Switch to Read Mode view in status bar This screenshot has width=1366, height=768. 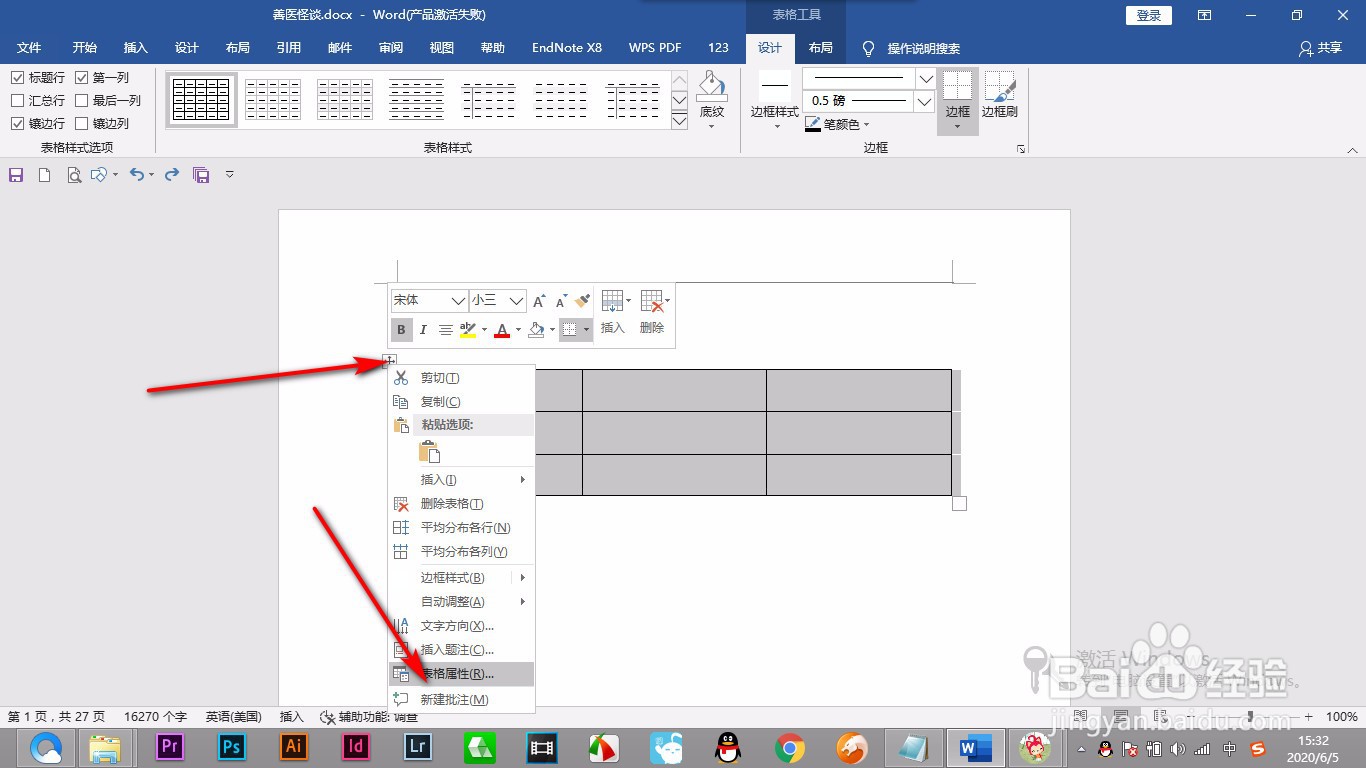(x=1081, y=716)
